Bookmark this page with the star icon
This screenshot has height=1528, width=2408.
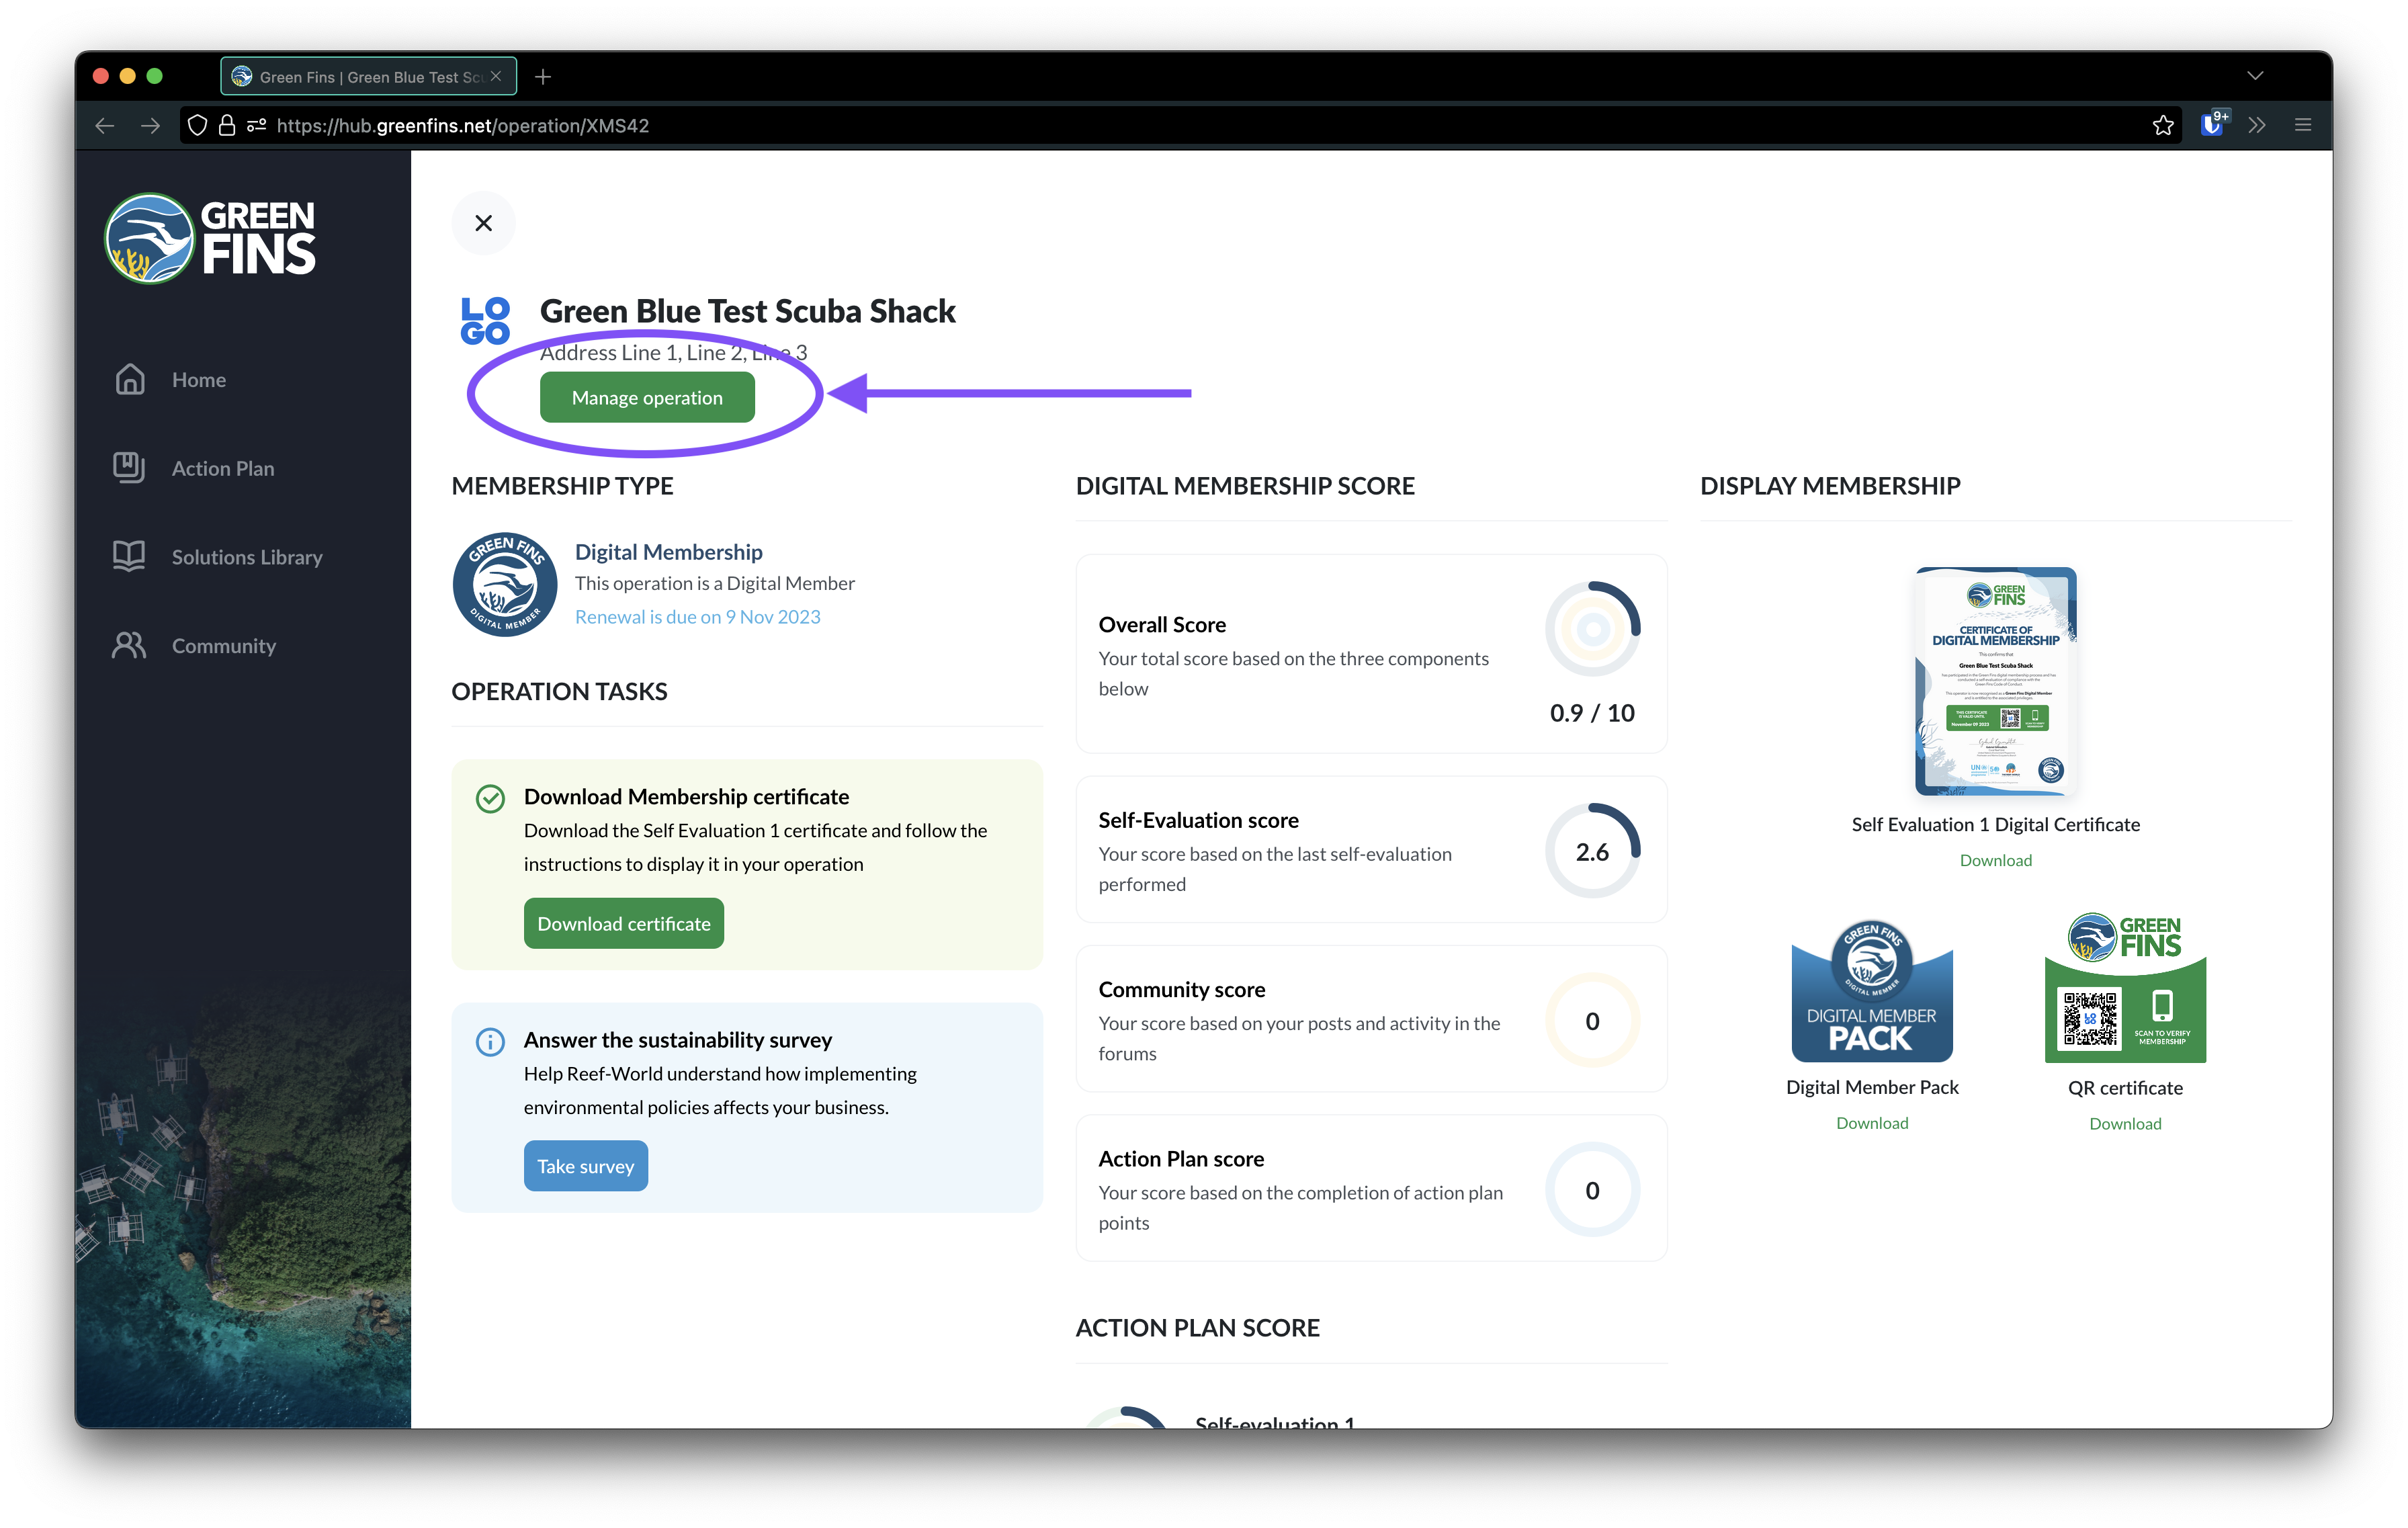(x=2163, y=126)
